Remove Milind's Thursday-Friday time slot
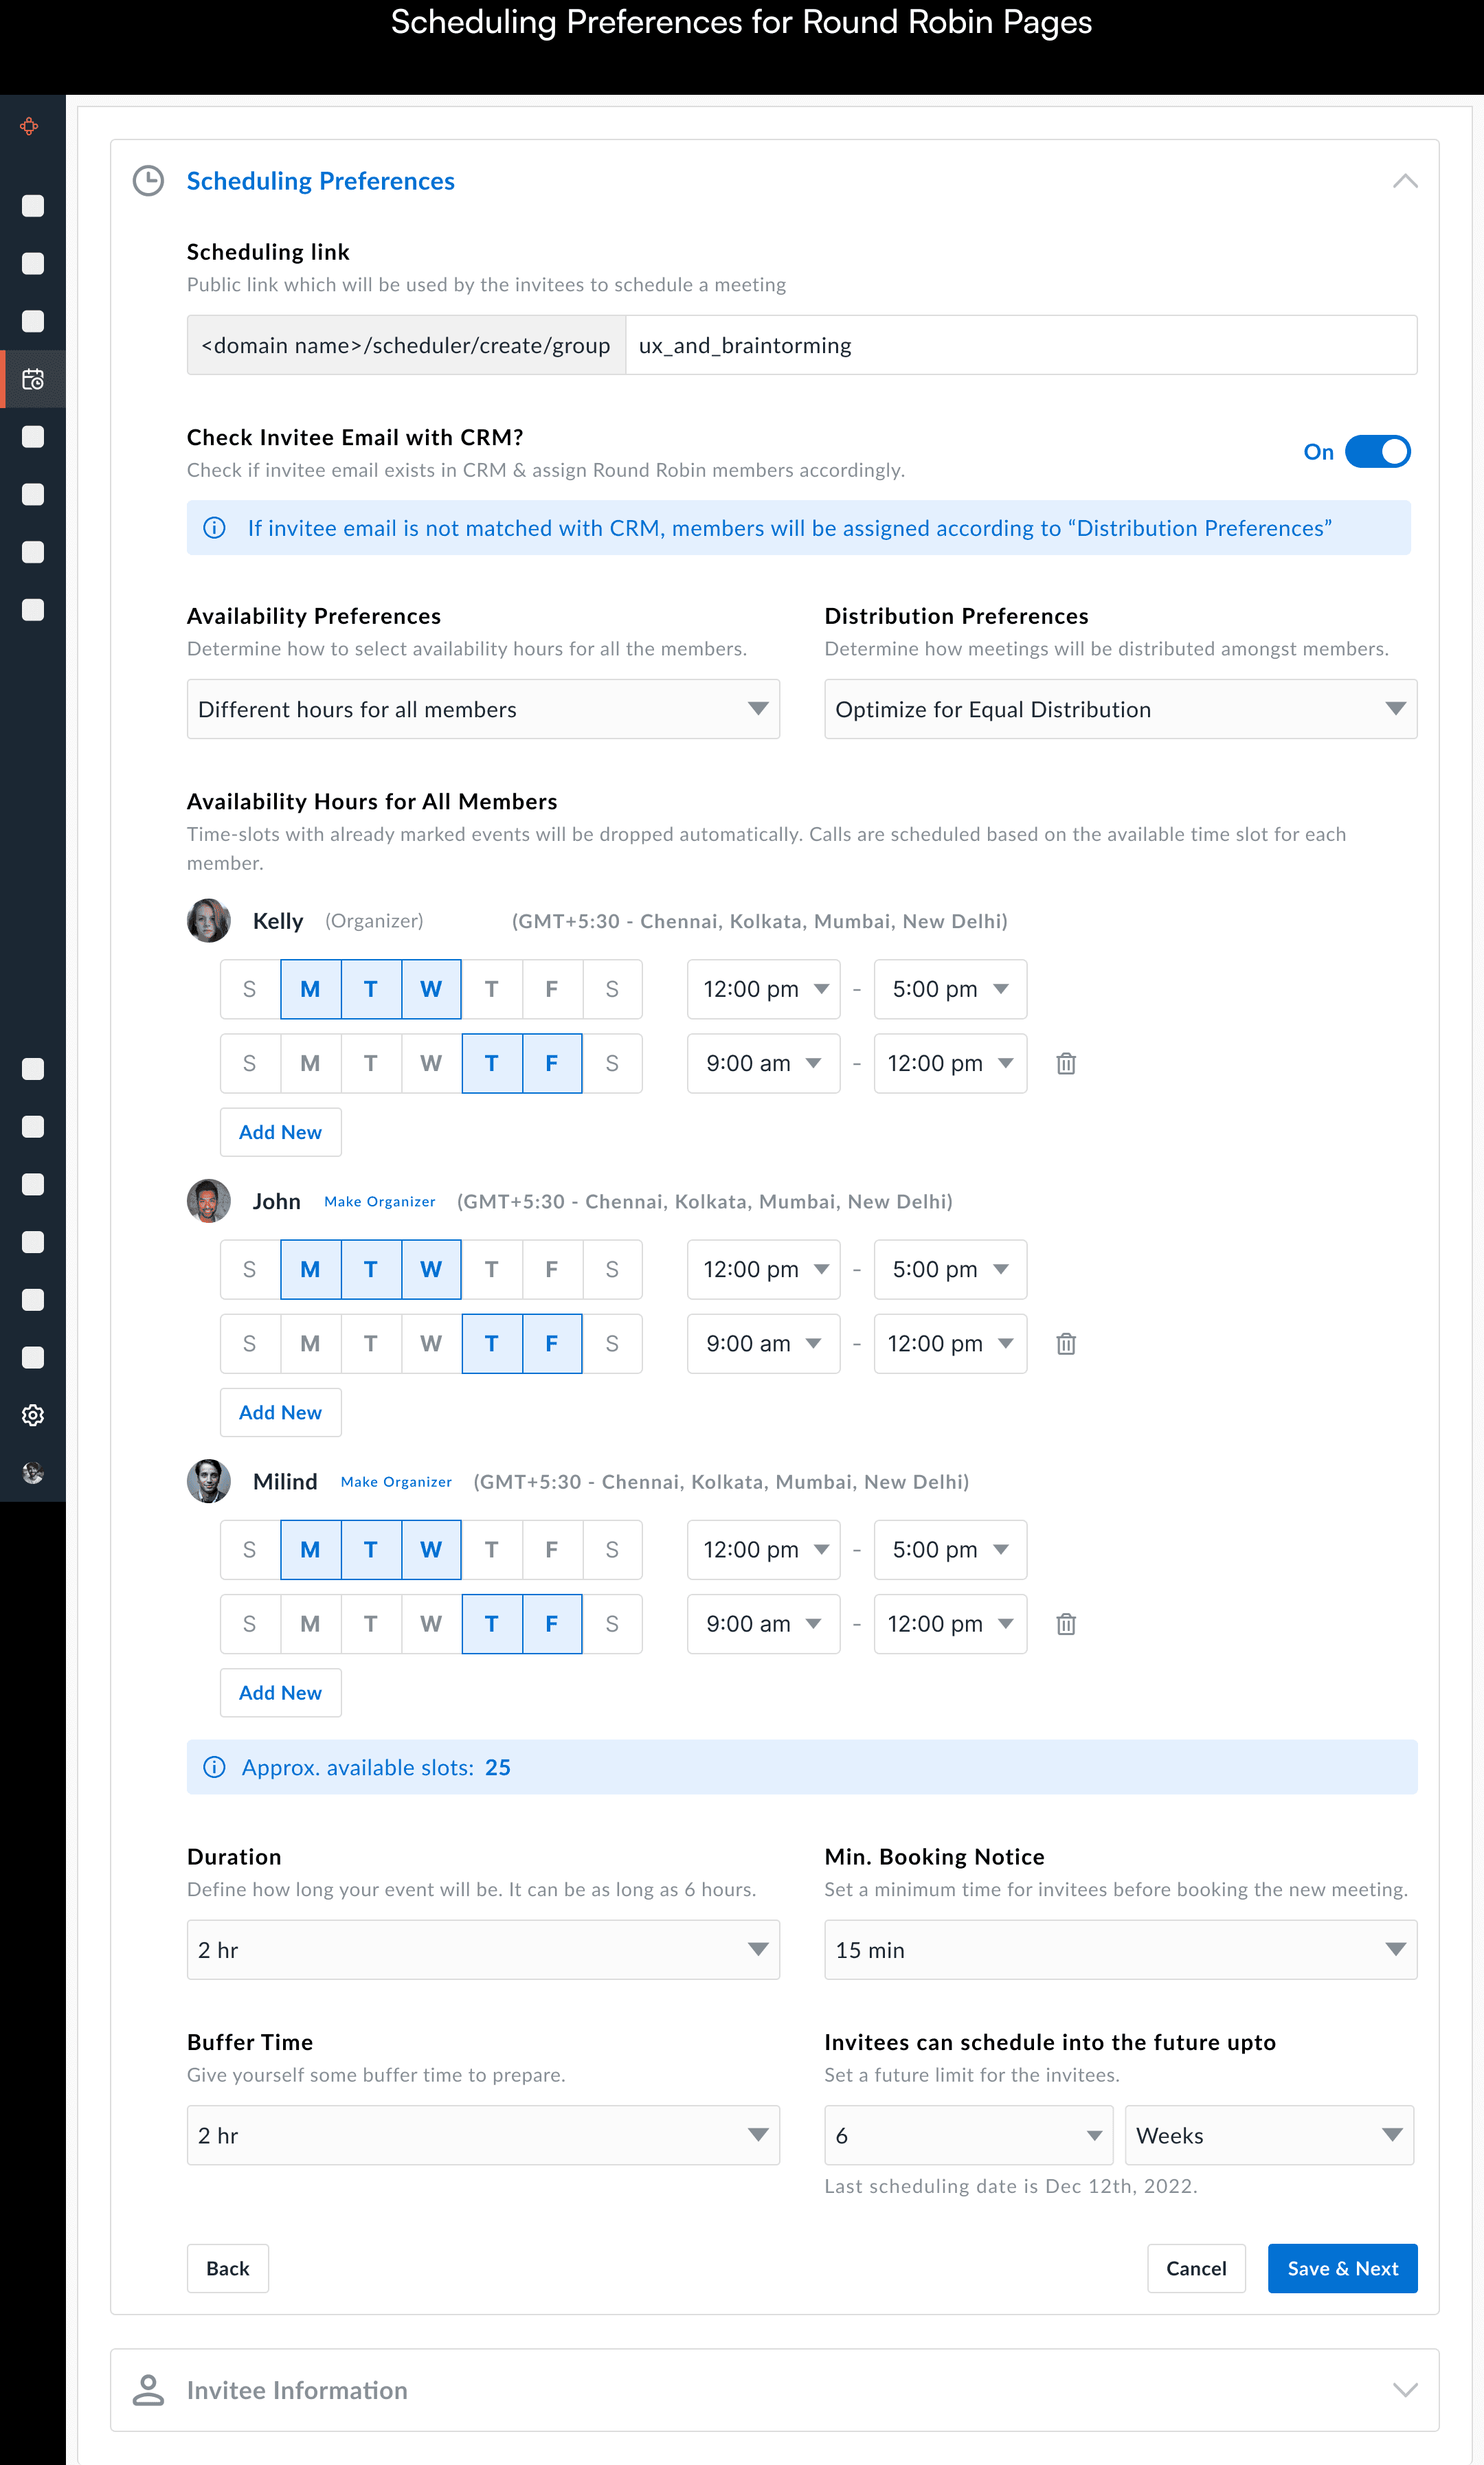This screenshot has width=1484, height=2465. (x=1066, y=1623)
